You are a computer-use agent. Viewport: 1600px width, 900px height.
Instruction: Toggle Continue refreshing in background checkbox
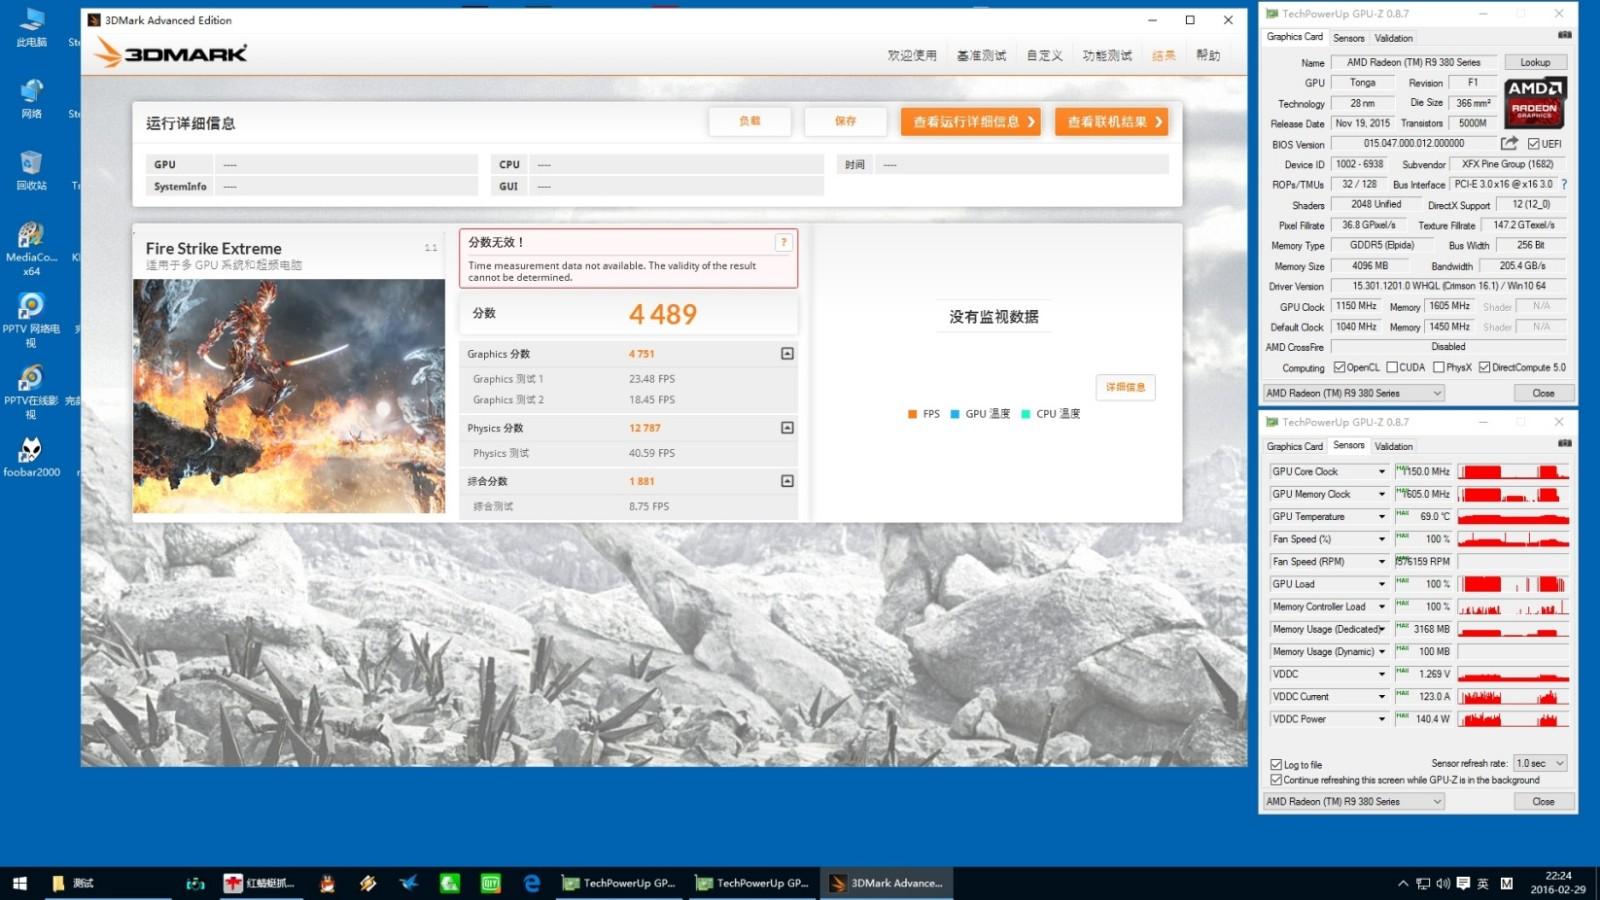pyautogui.click(x=1276, y=779)
